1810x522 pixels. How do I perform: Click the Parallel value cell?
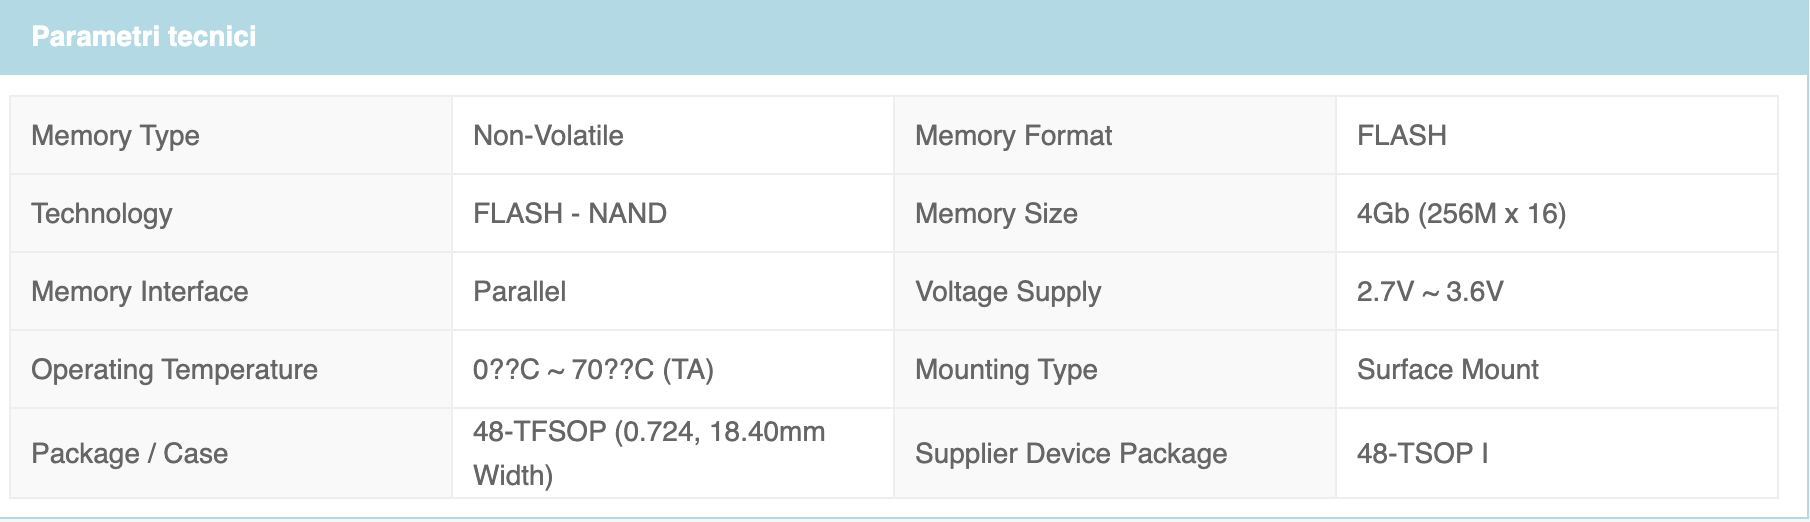673,291
